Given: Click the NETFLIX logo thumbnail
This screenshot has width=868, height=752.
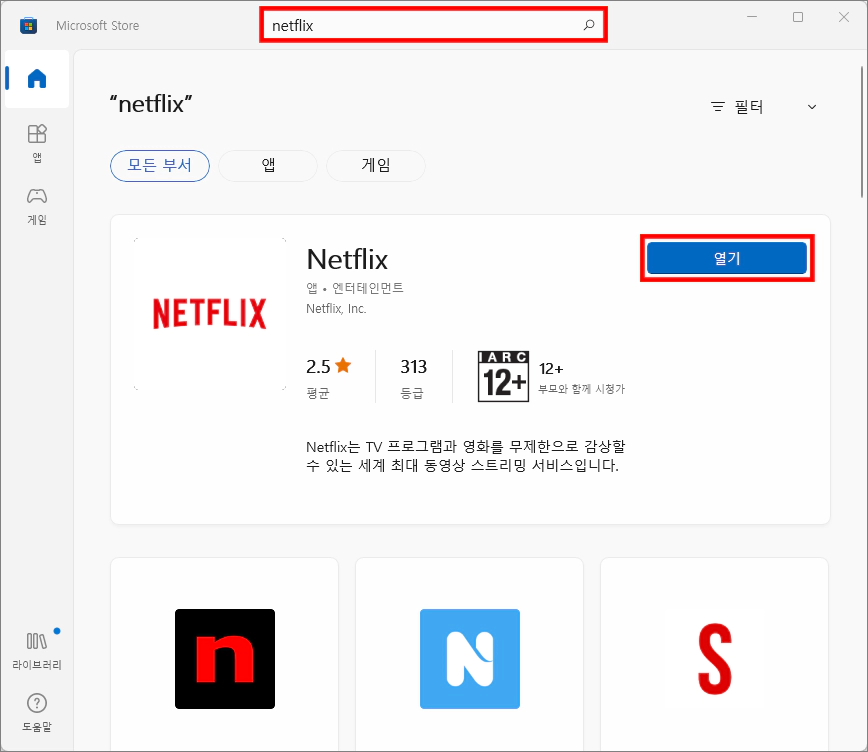Looking at the screenshot, I should 210,313.
